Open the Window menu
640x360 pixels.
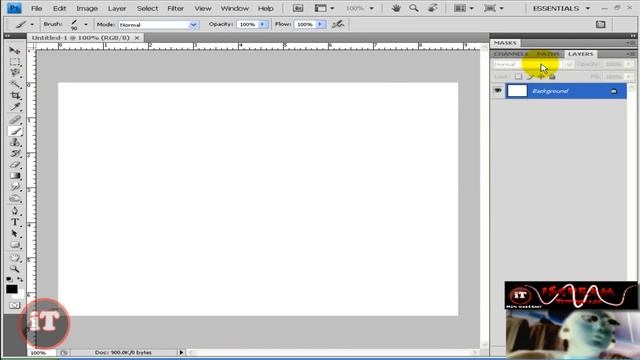[235, 8]
